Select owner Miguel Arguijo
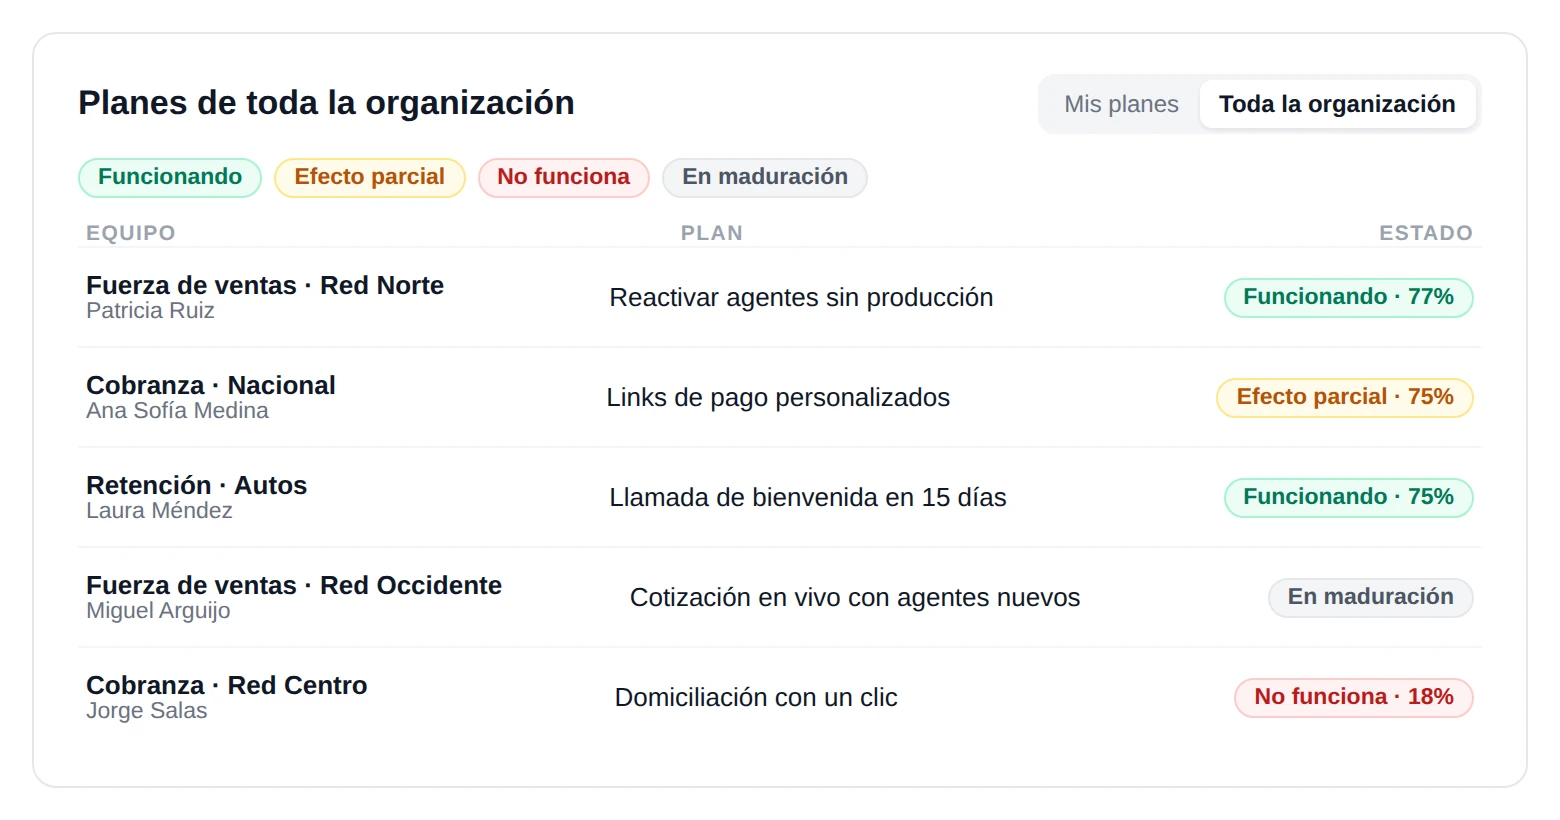 (158, 611)
